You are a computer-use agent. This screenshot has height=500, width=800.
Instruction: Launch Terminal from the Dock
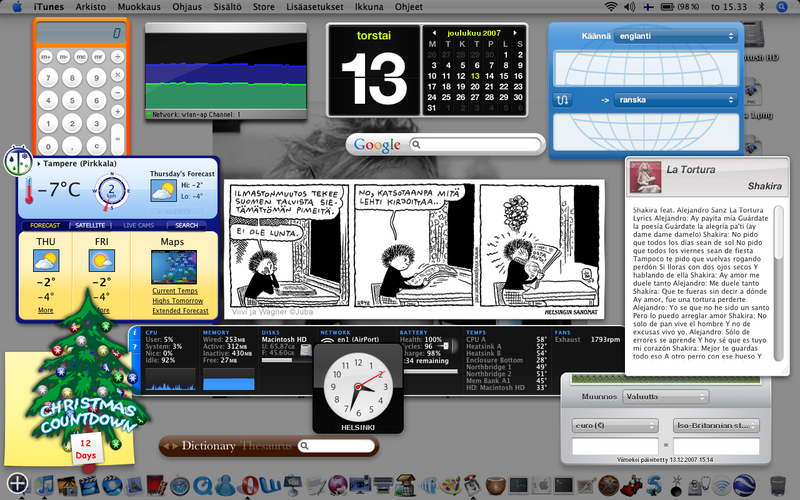point(563,486)
